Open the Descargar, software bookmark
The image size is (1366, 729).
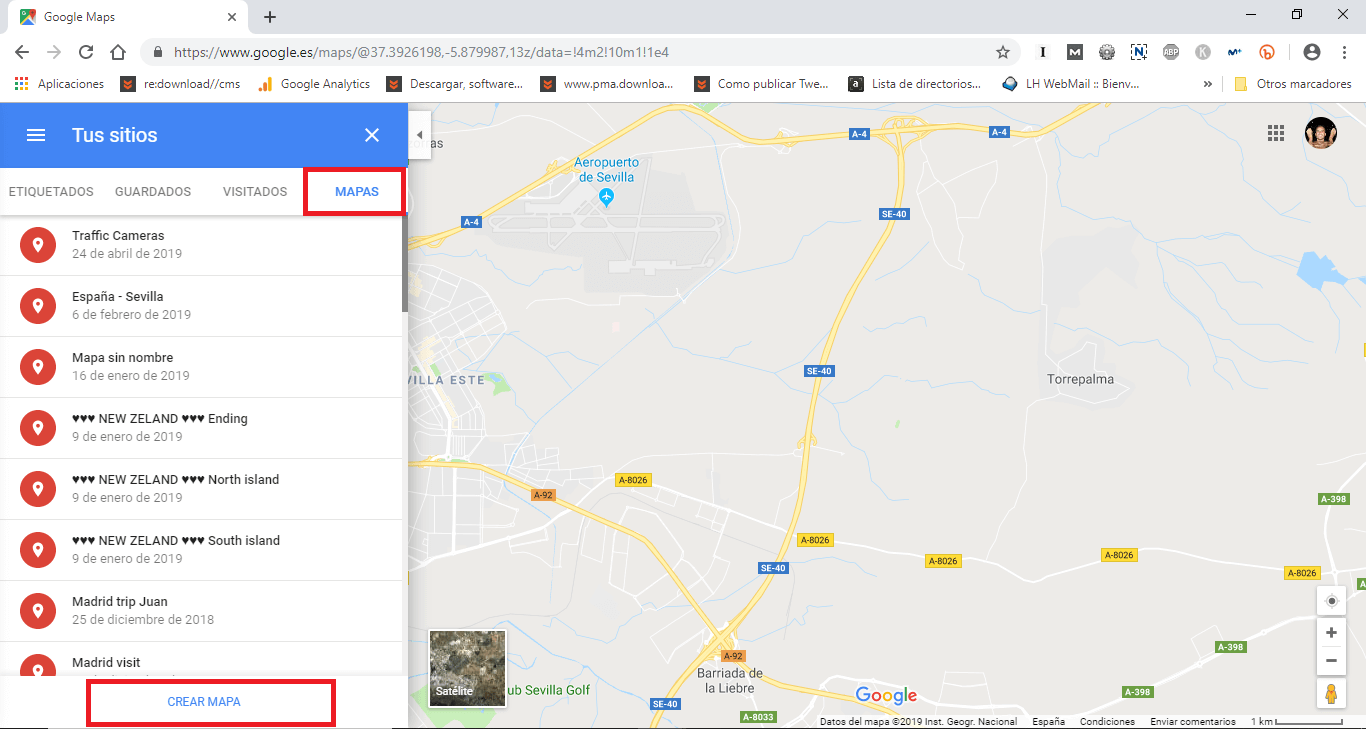coord(455,84)
